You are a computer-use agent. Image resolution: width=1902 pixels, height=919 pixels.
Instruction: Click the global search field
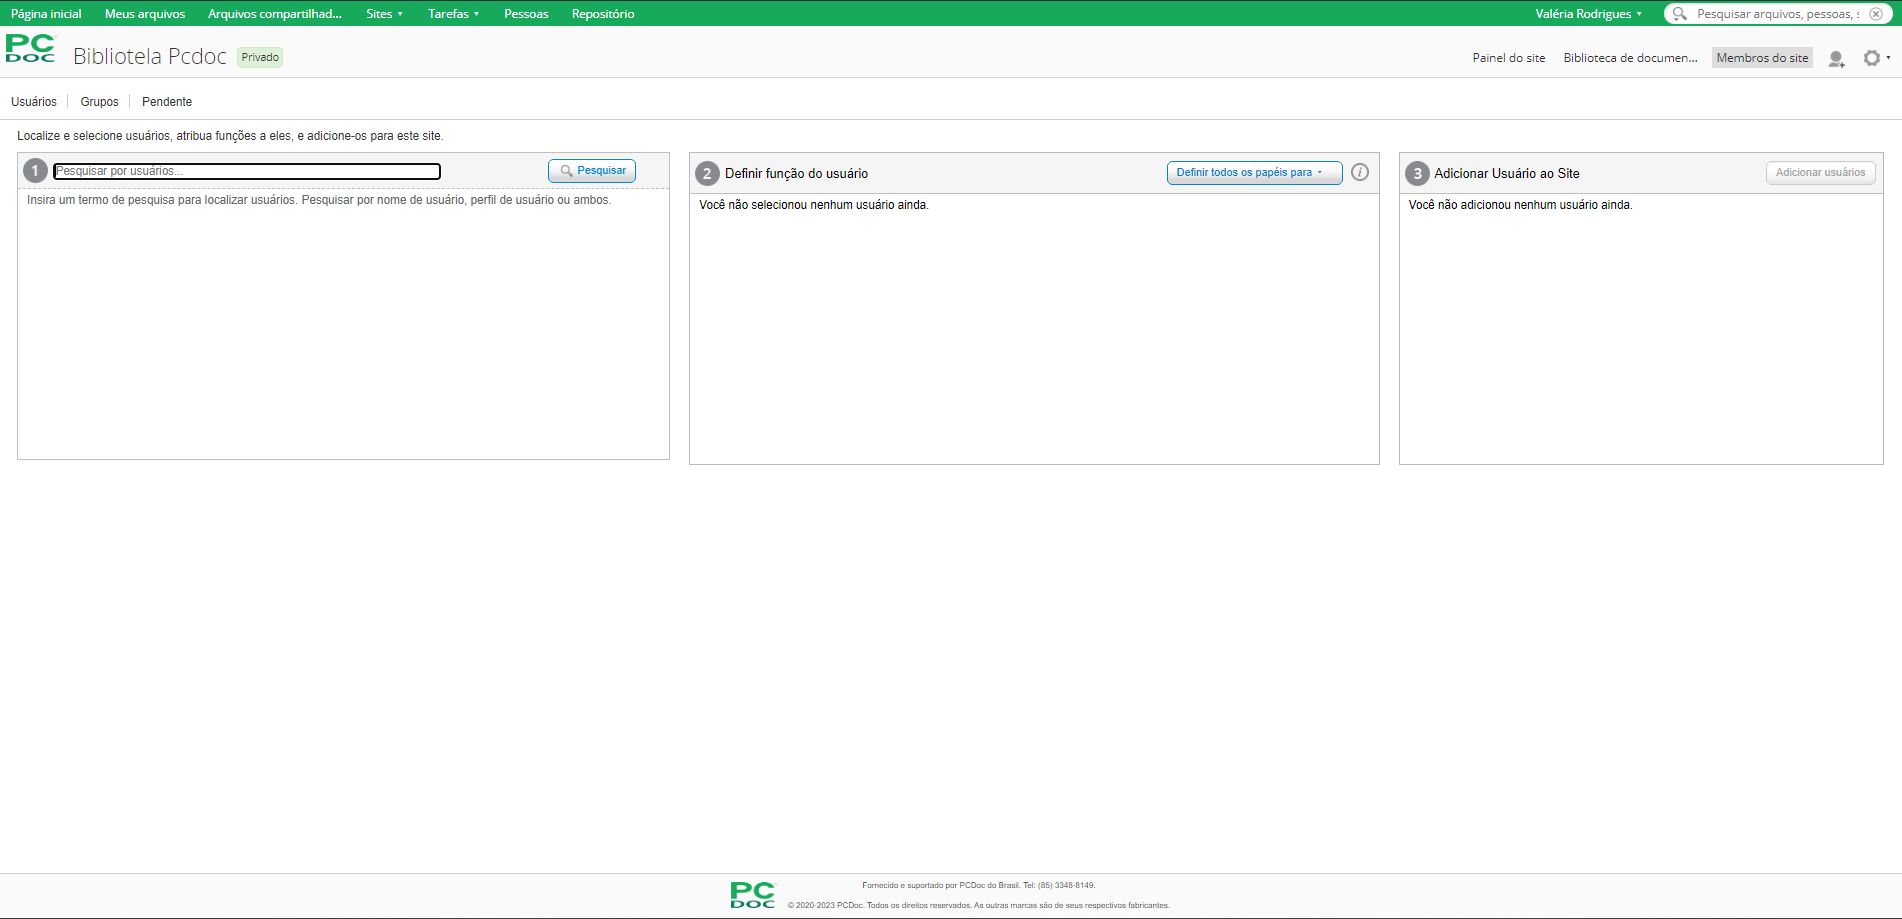[1777, 14]
